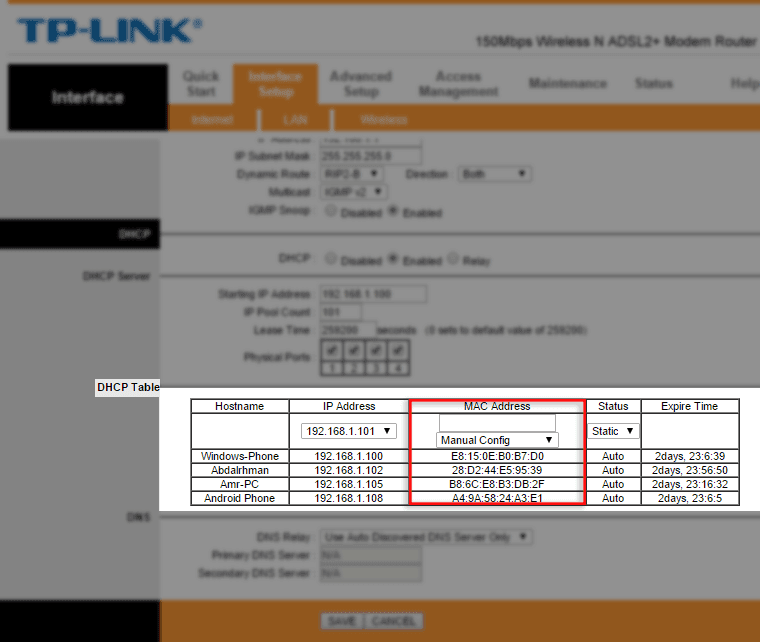Switch to the Wireless sub-tab
Image resolution: width=760 pixels, height=642 pixels.
click(383, 120)
